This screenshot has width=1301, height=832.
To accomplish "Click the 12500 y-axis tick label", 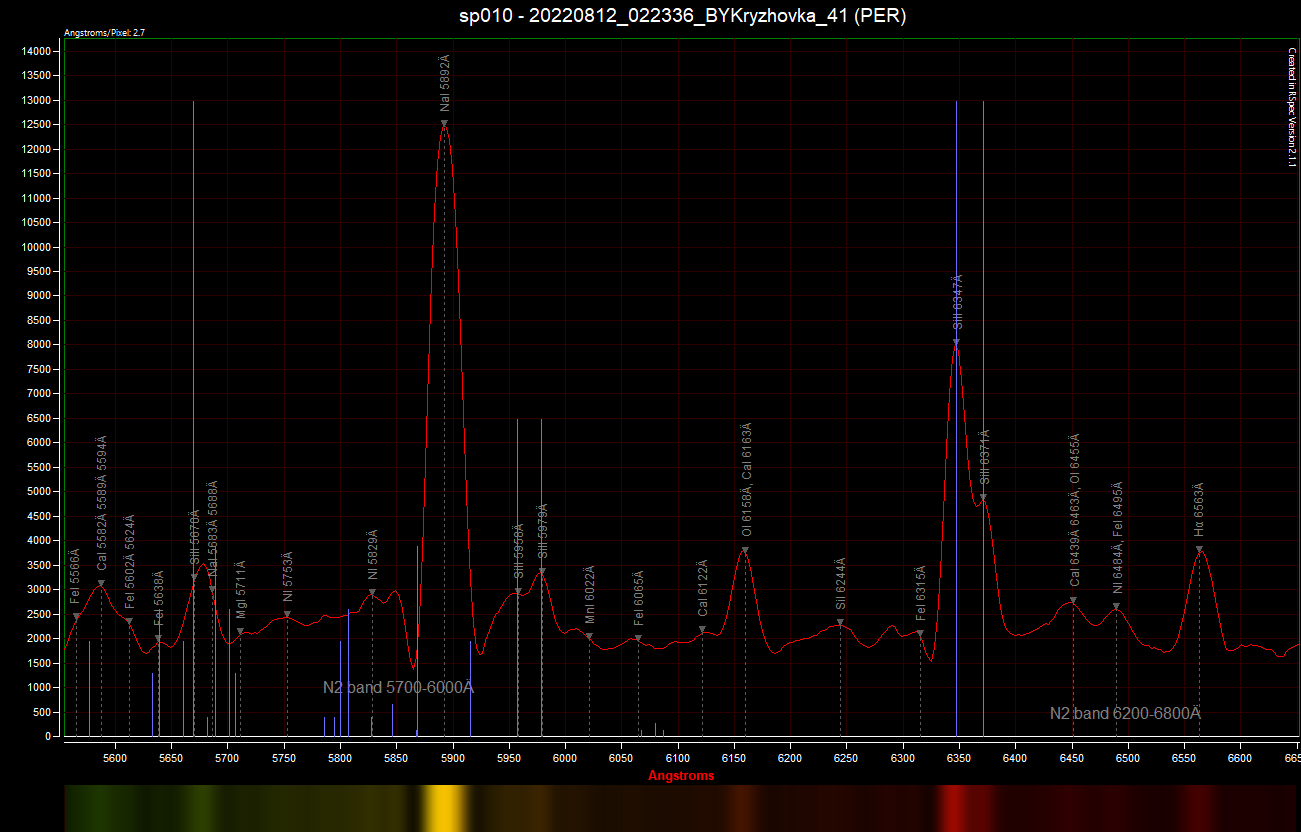I will point(37,125).
